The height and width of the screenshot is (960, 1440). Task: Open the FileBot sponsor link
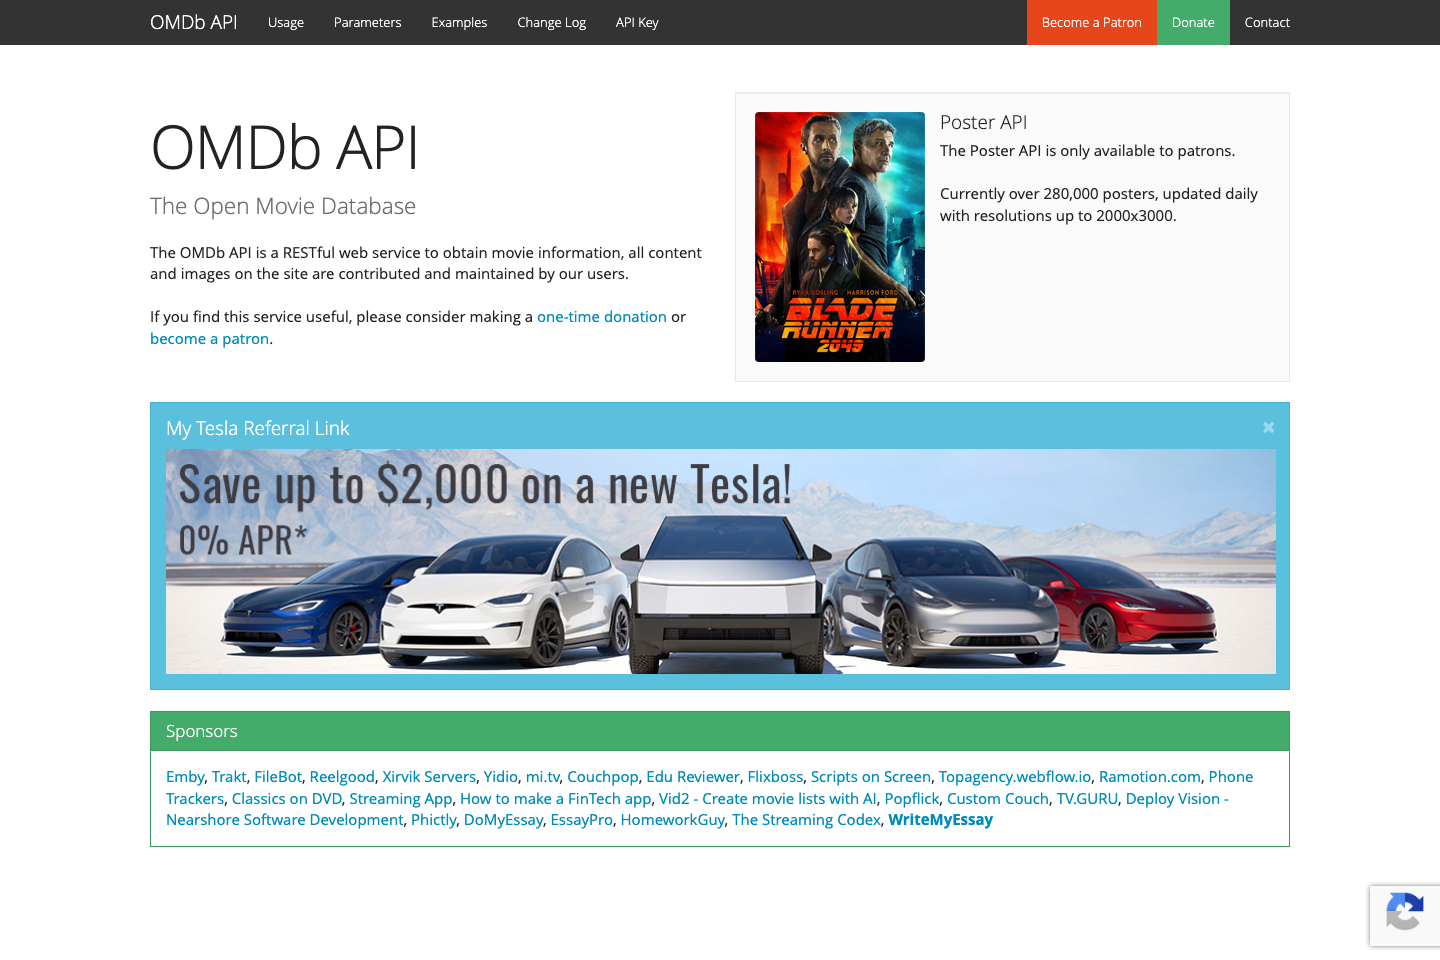pos(280,776)
